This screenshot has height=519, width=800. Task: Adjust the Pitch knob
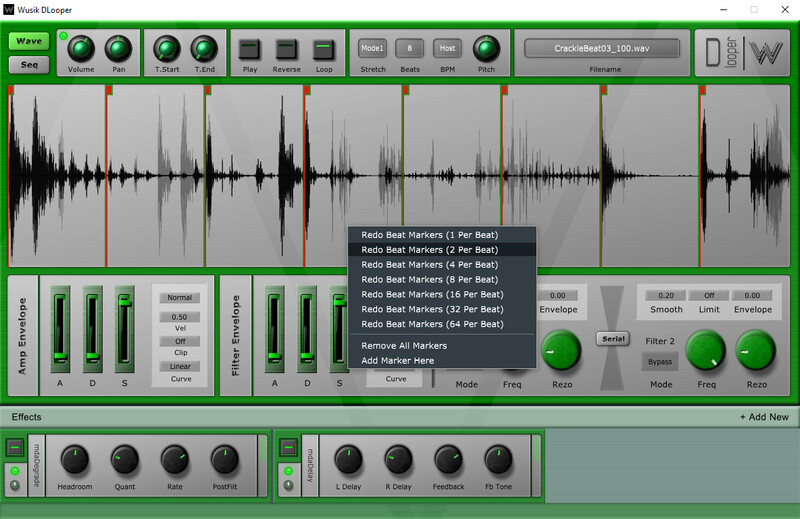click(x=486, y=49)
